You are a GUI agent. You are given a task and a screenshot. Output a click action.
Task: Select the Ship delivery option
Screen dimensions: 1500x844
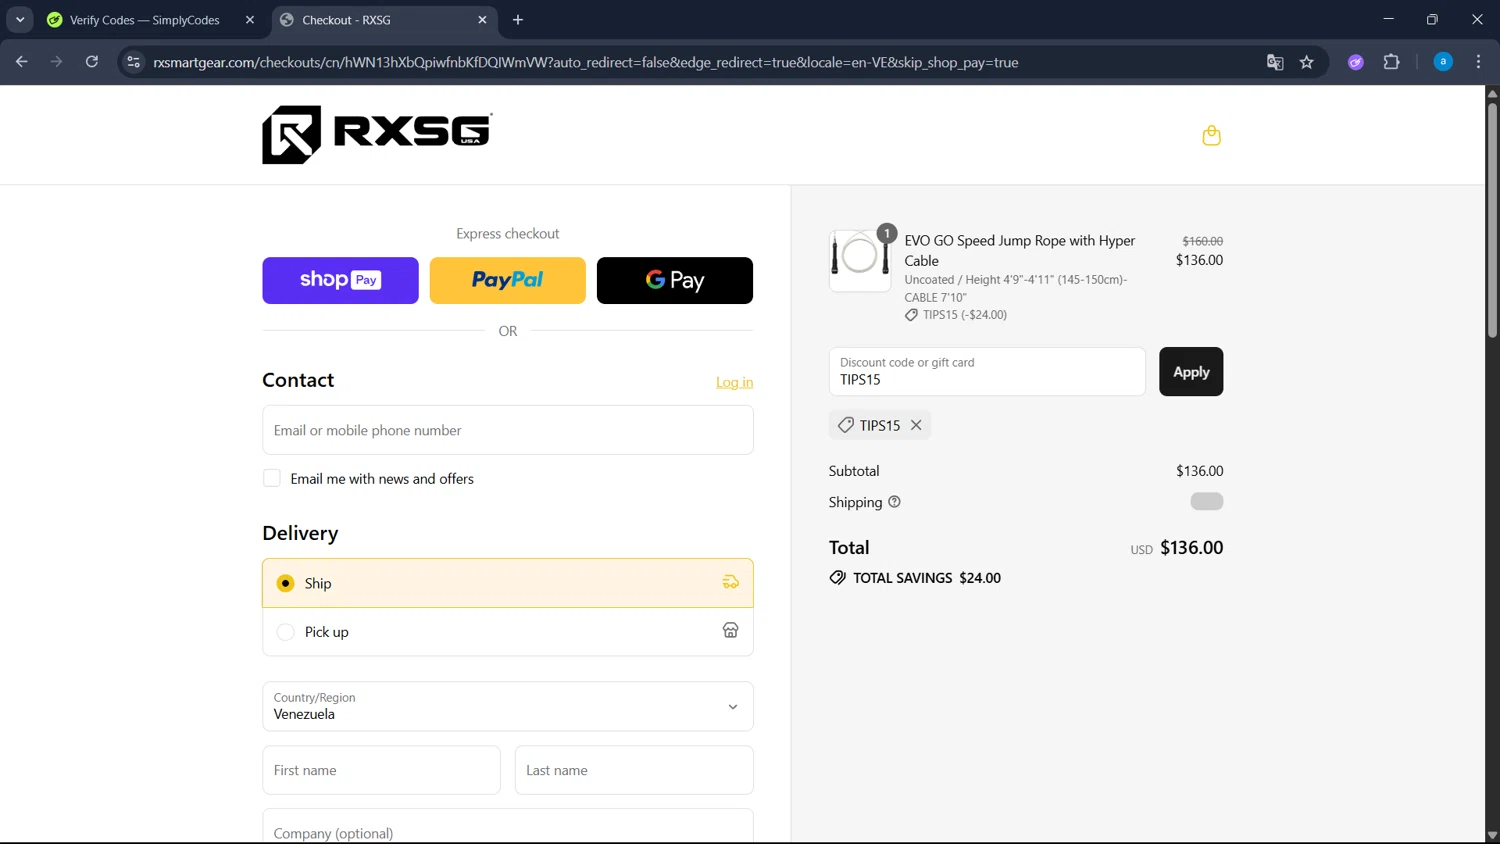(508, 583)
